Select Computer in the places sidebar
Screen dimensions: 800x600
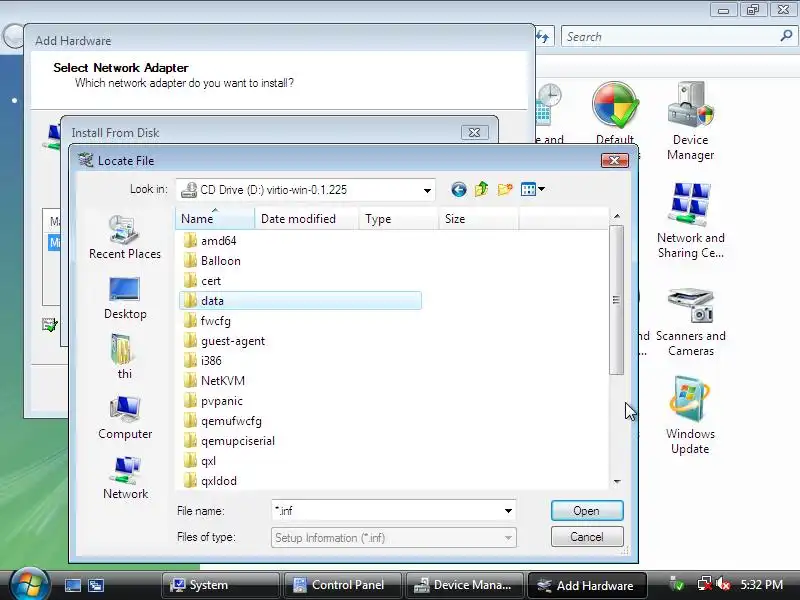coord(124,418)
